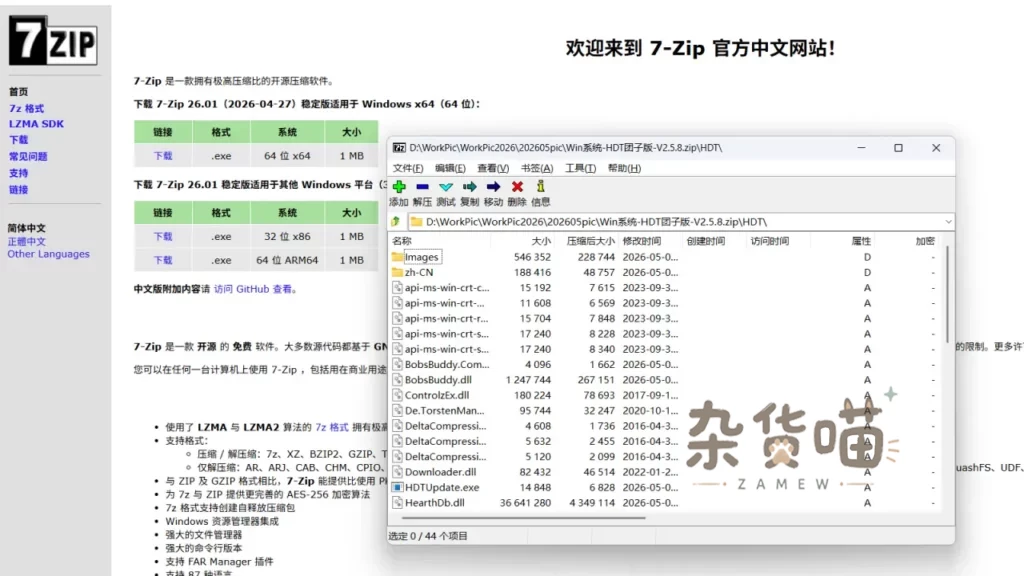Open the 常见问题 sidebar link
This screenshot has height=576, width=1024.
click(27, 157)
